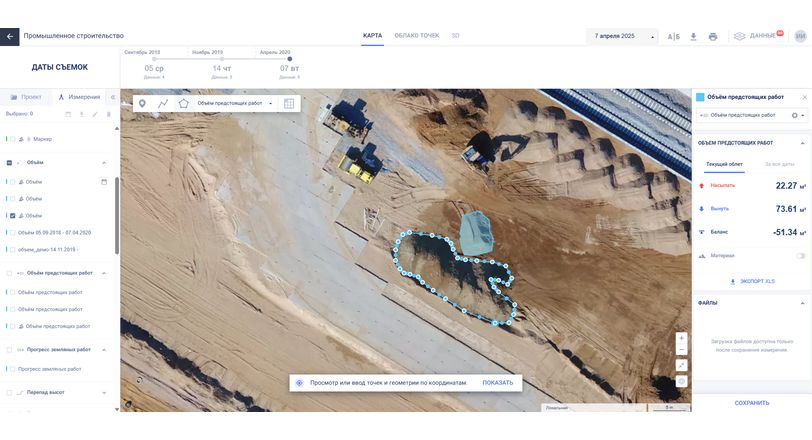Click the ЭКСПОРТ XLS button
The height and width of the screenshot is (440, 812).
[x=752, y=281]
